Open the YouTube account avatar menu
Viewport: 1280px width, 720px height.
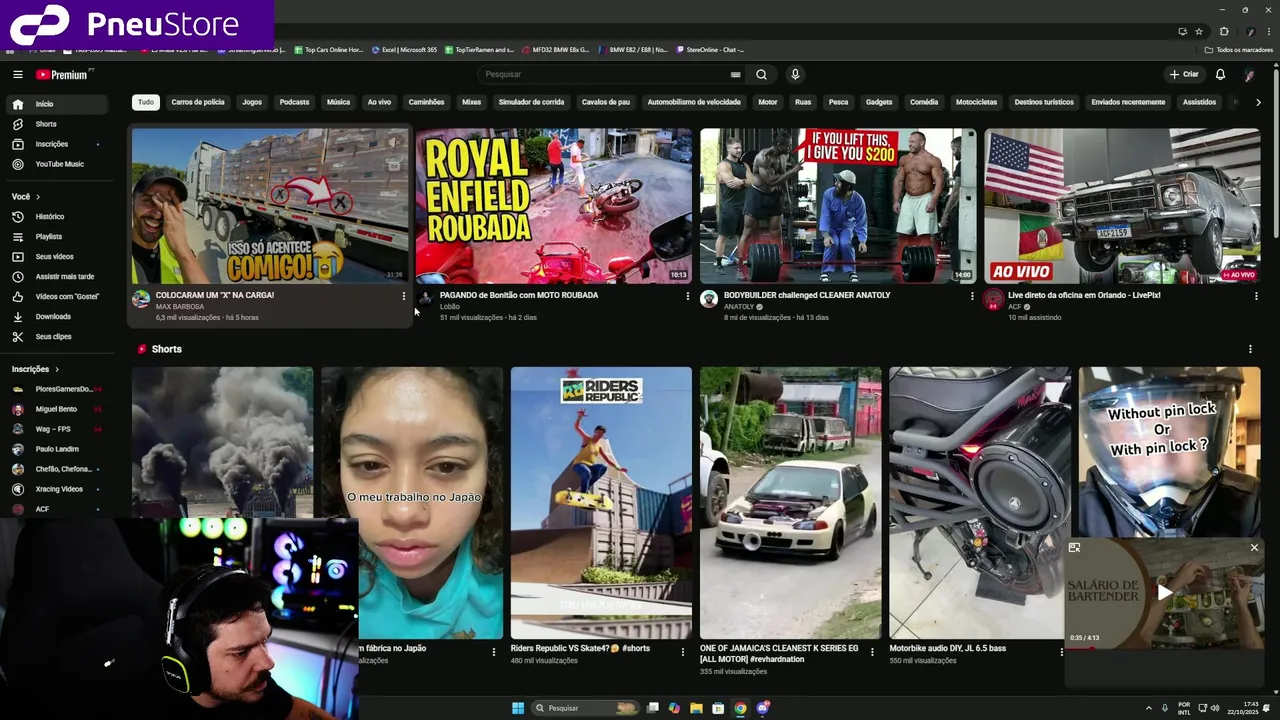1249,74
